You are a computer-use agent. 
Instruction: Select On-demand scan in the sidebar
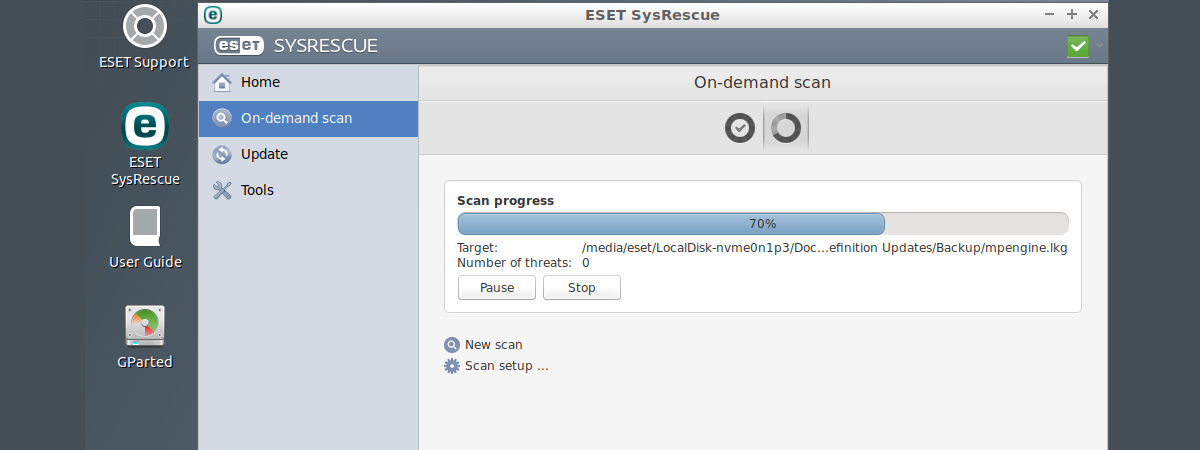tap(308, 118)
